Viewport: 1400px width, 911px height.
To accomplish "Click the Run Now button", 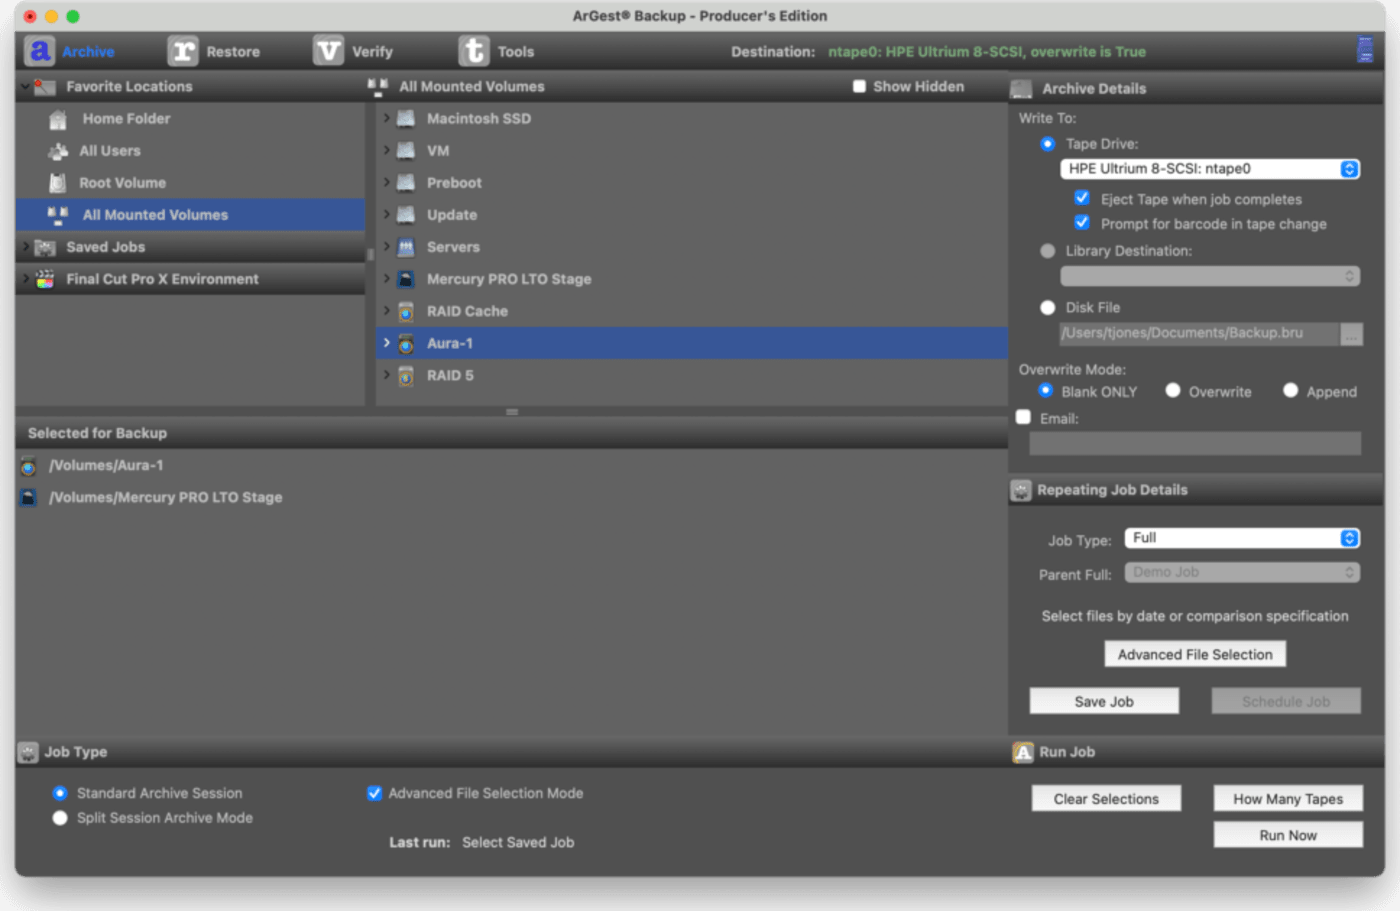I will [x=1287, y=835].
